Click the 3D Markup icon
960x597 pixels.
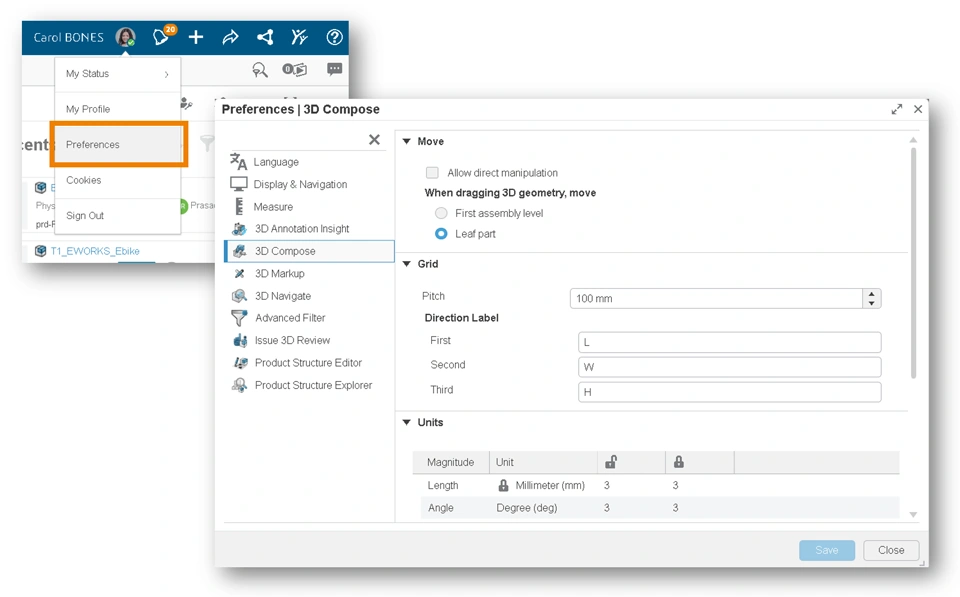(x=239, y=274)
